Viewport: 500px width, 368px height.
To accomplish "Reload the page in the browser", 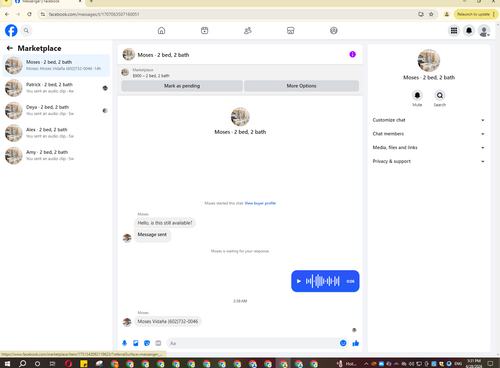I will click(29, 14).
